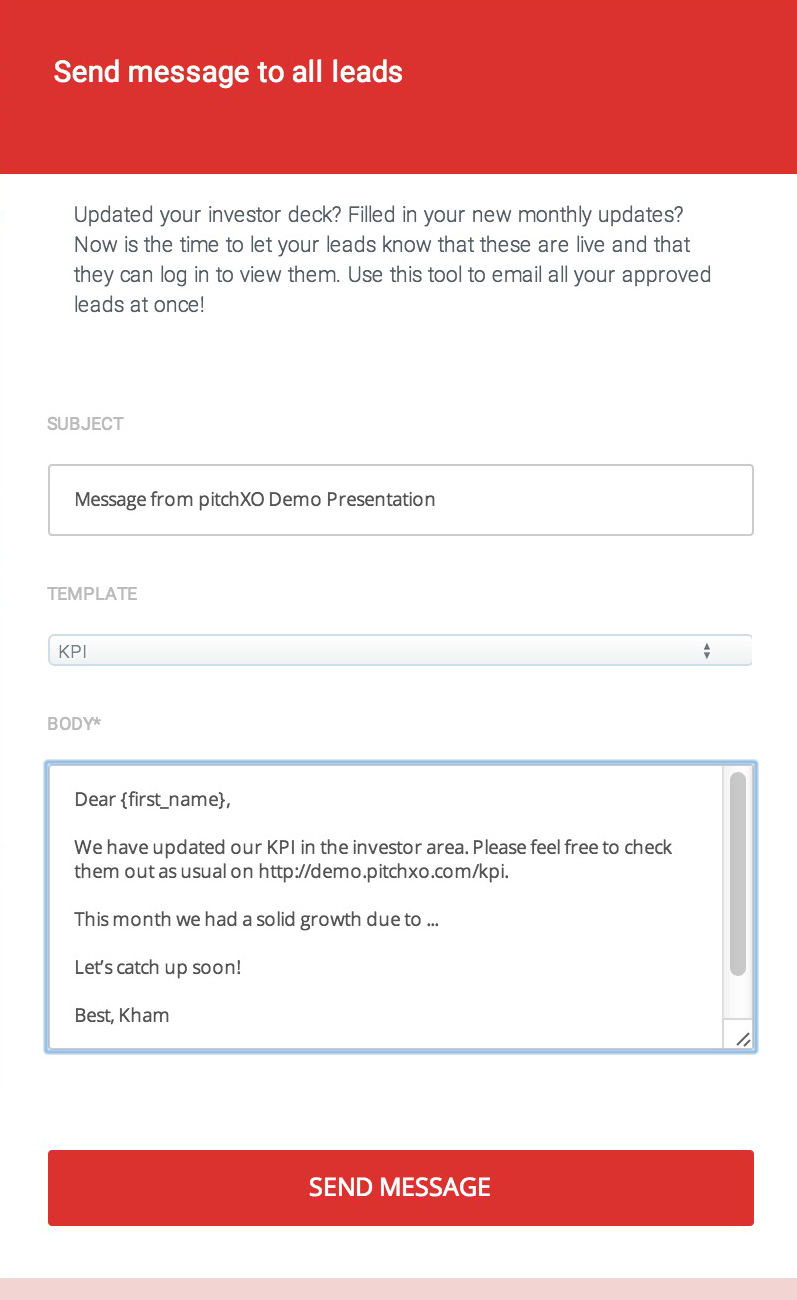Place cursor in 'This month we had' line

(256, 919)
